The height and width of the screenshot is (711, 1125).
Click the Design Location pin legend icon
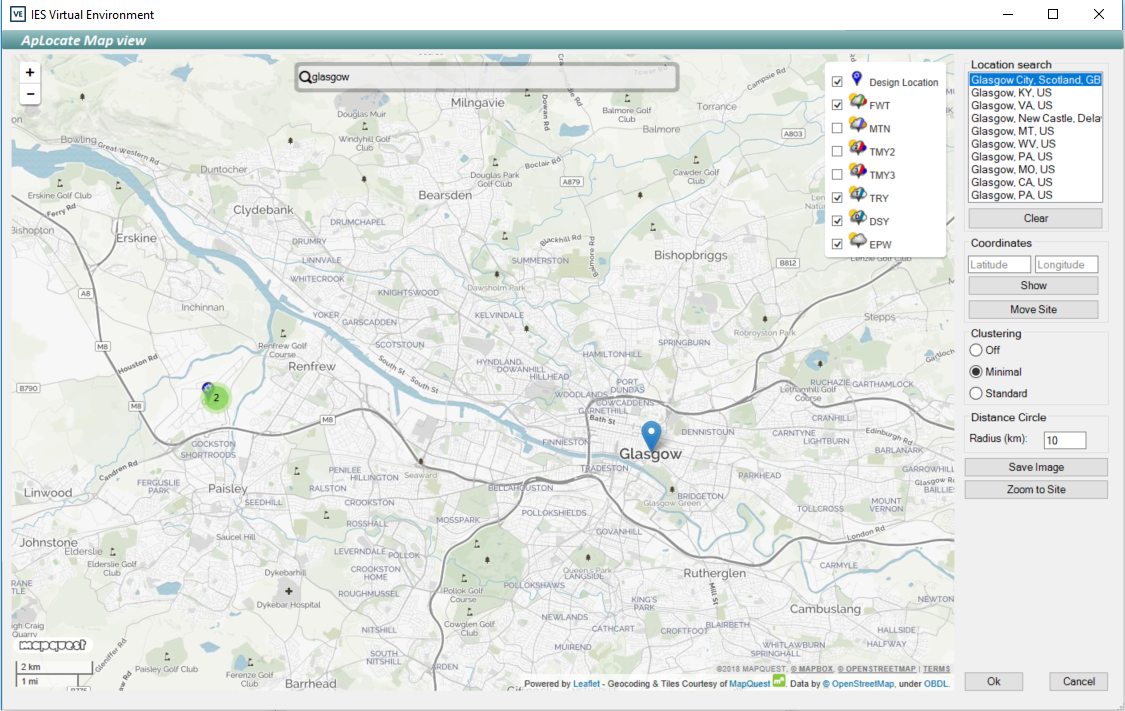[x=856, y=80]
